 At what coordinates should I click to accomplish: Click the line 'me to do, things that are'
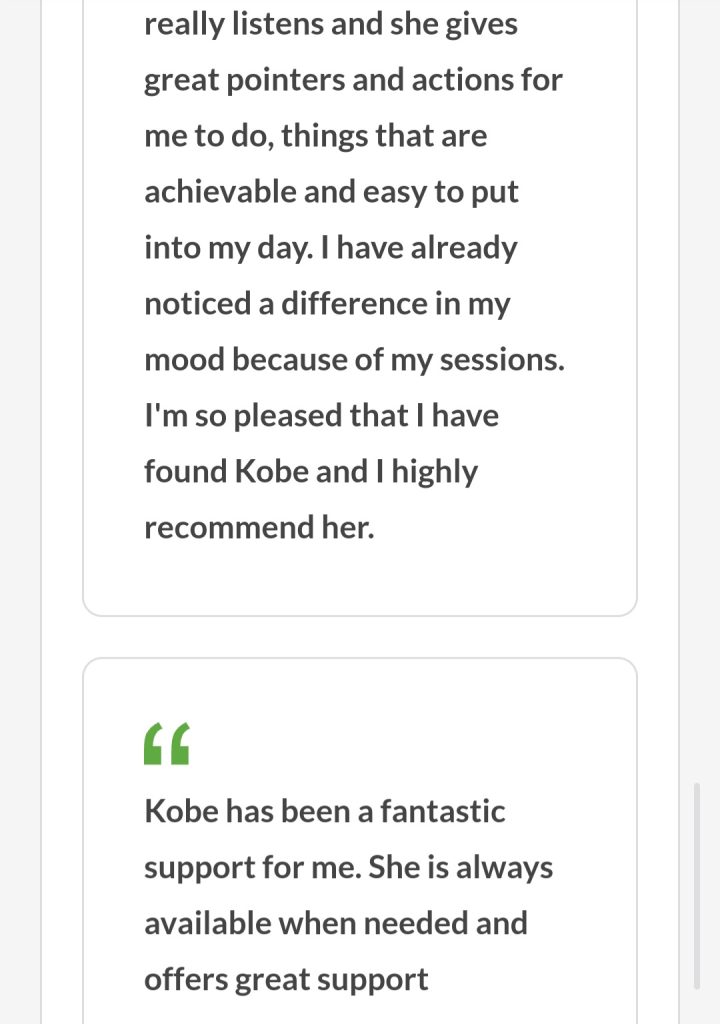(315, 136)
